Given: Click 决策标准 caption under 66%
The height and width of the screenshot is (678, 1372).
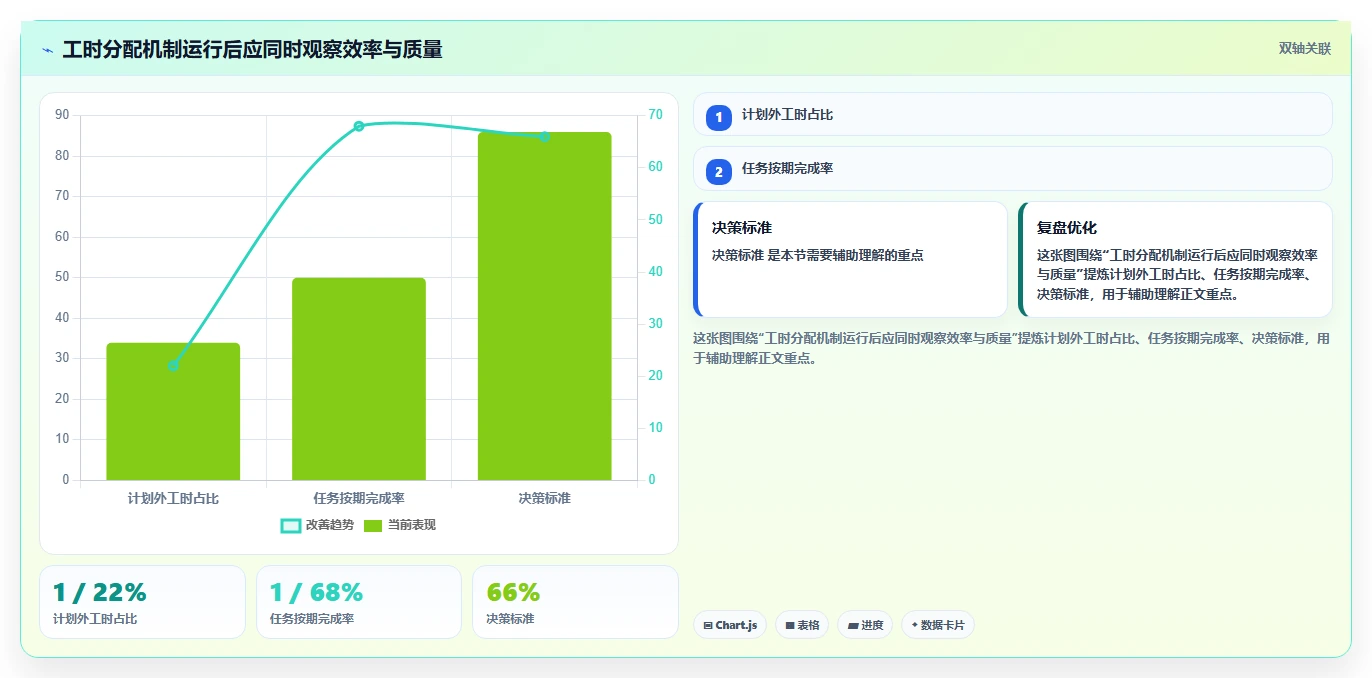Looking at the screenshot, I should click(x=510, y=619).
